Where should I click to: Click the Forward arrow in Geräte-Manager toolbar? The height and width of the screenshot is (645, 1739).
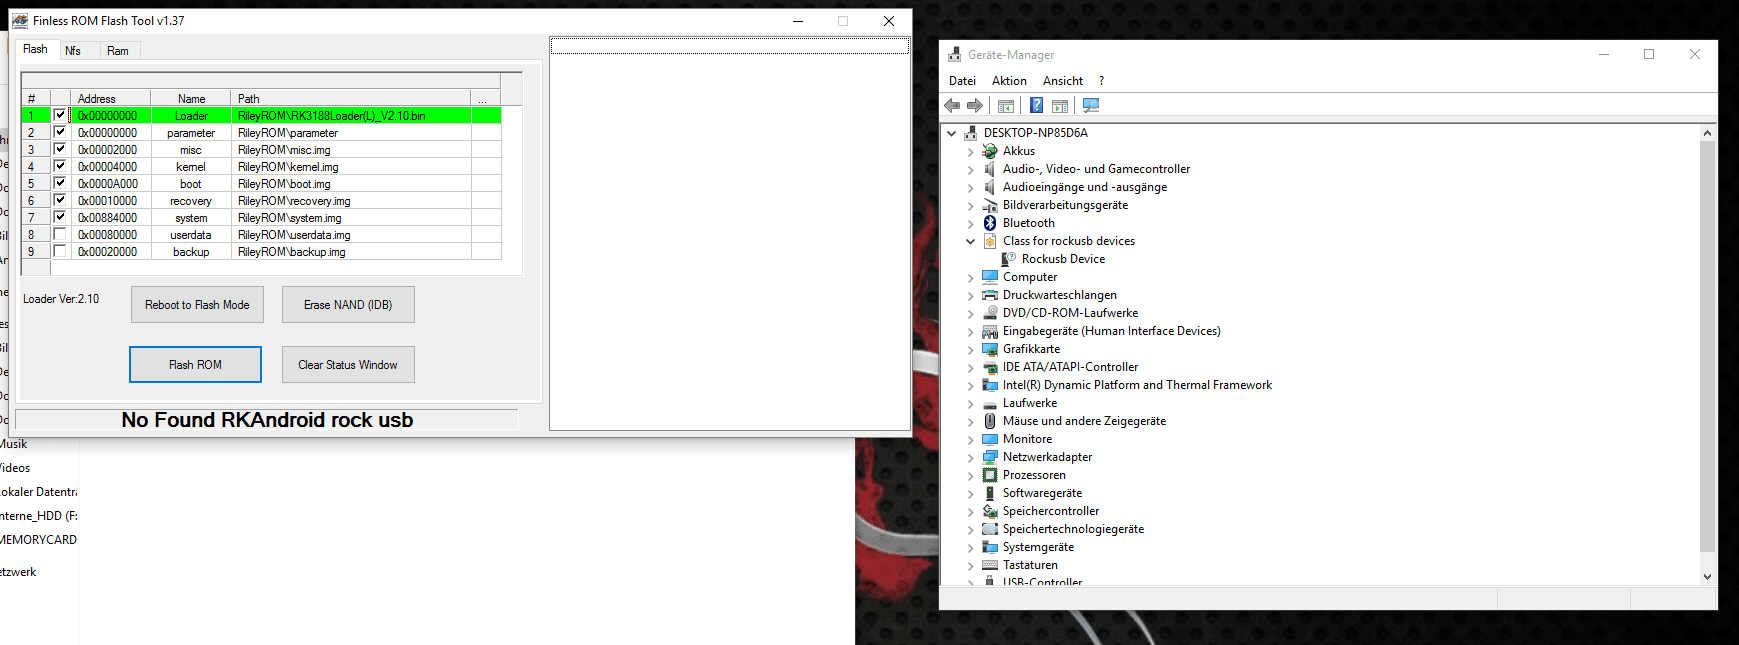point(975,106)
